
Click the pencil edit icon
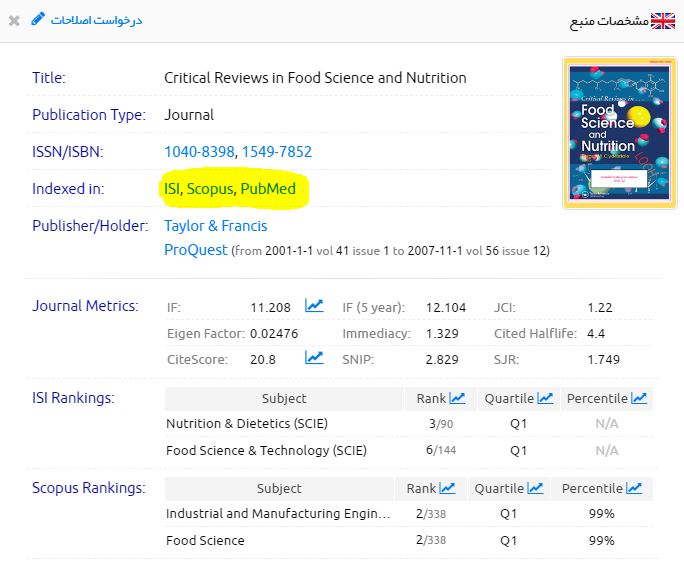tap(38, 20)
